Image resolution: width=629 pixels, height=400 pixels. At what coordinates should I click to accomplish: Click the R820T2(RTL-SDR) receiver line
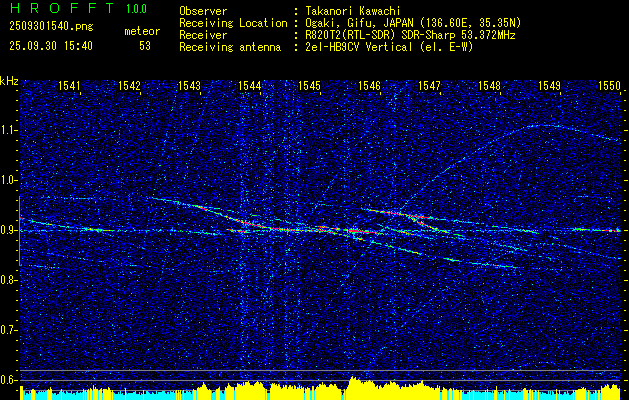pyautogui.click(x=410, y=35)
